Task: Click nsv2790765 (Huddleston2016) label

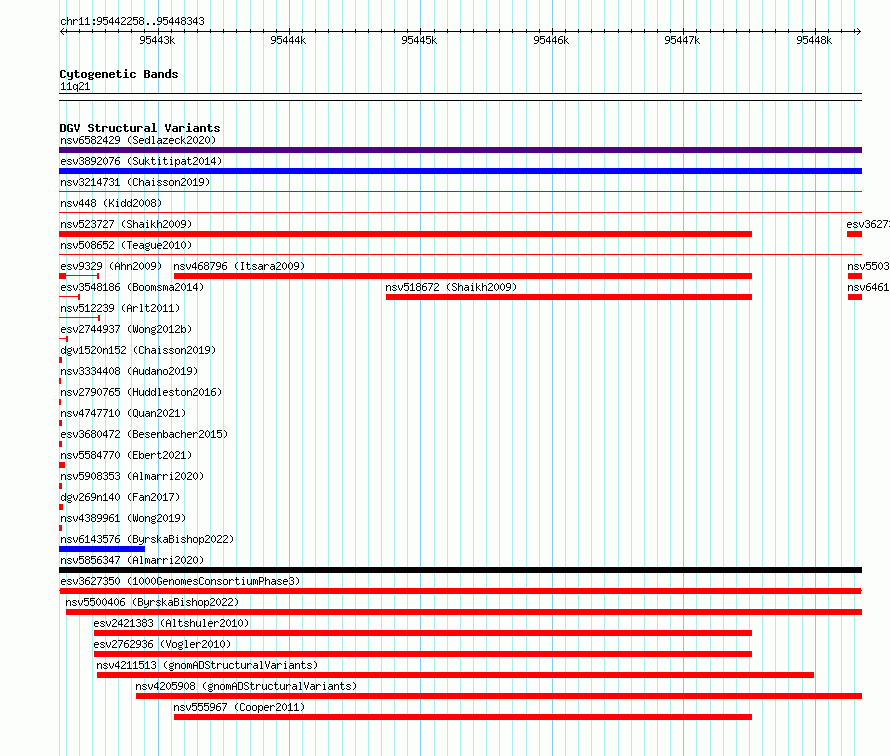Action: coord(141,392)
